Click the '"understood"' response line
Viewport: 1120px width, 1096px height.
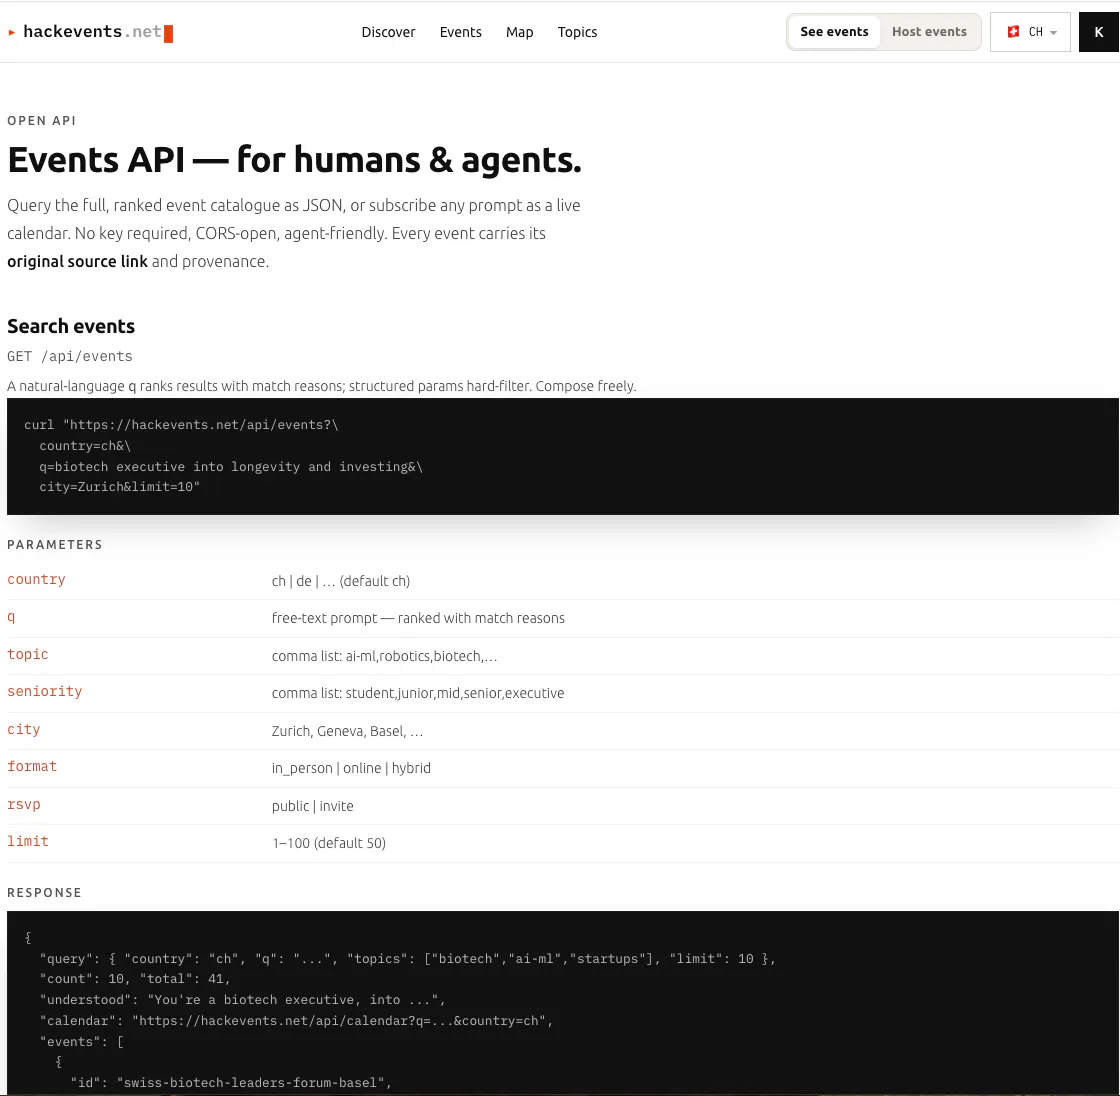pyautogui.click(x=243, y=1000)
